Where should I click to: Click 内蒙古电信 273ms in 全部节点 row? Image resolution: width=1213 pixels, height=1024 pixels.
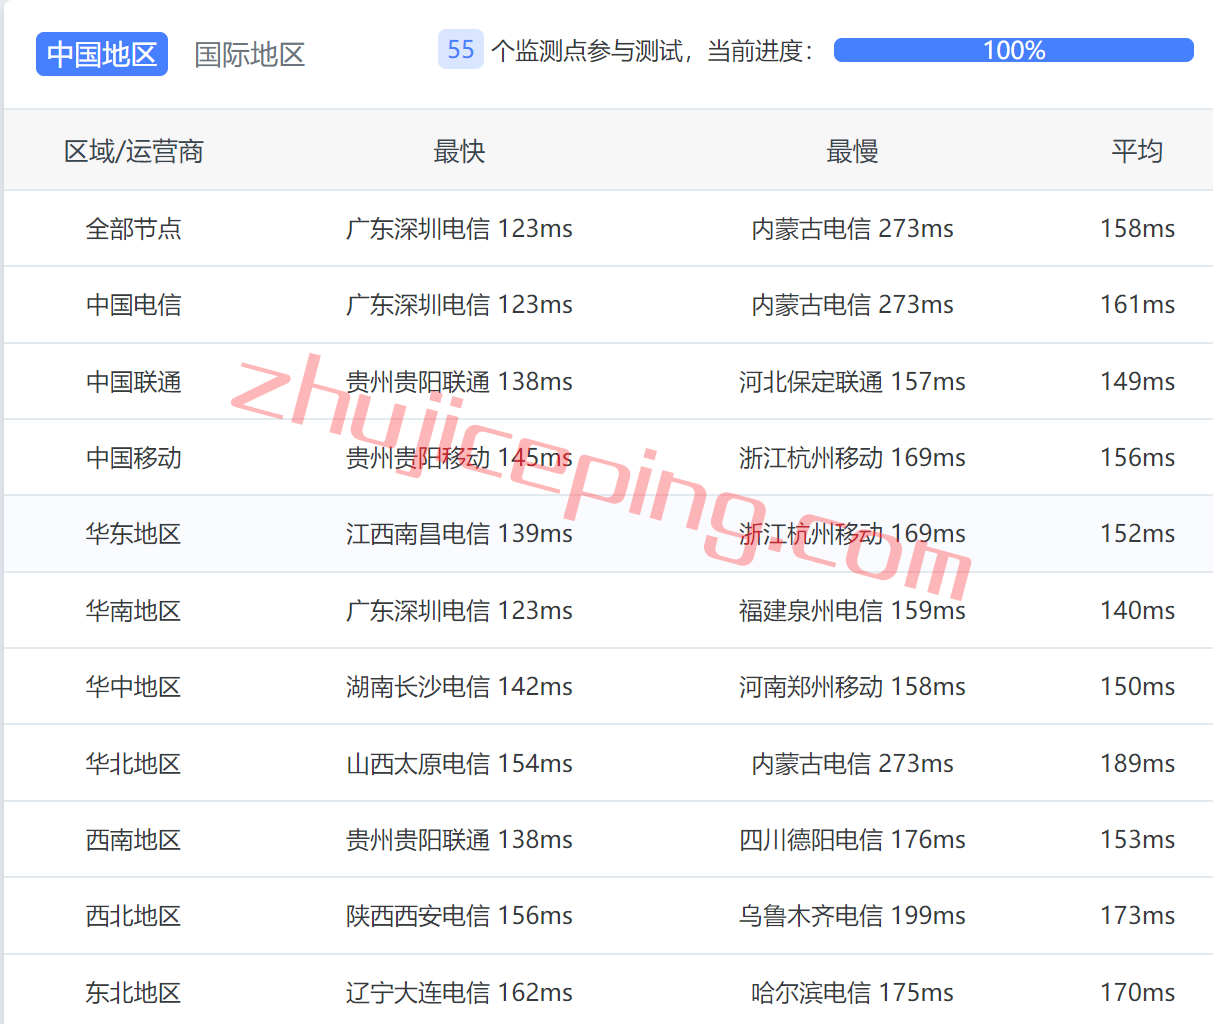(852, 228)
